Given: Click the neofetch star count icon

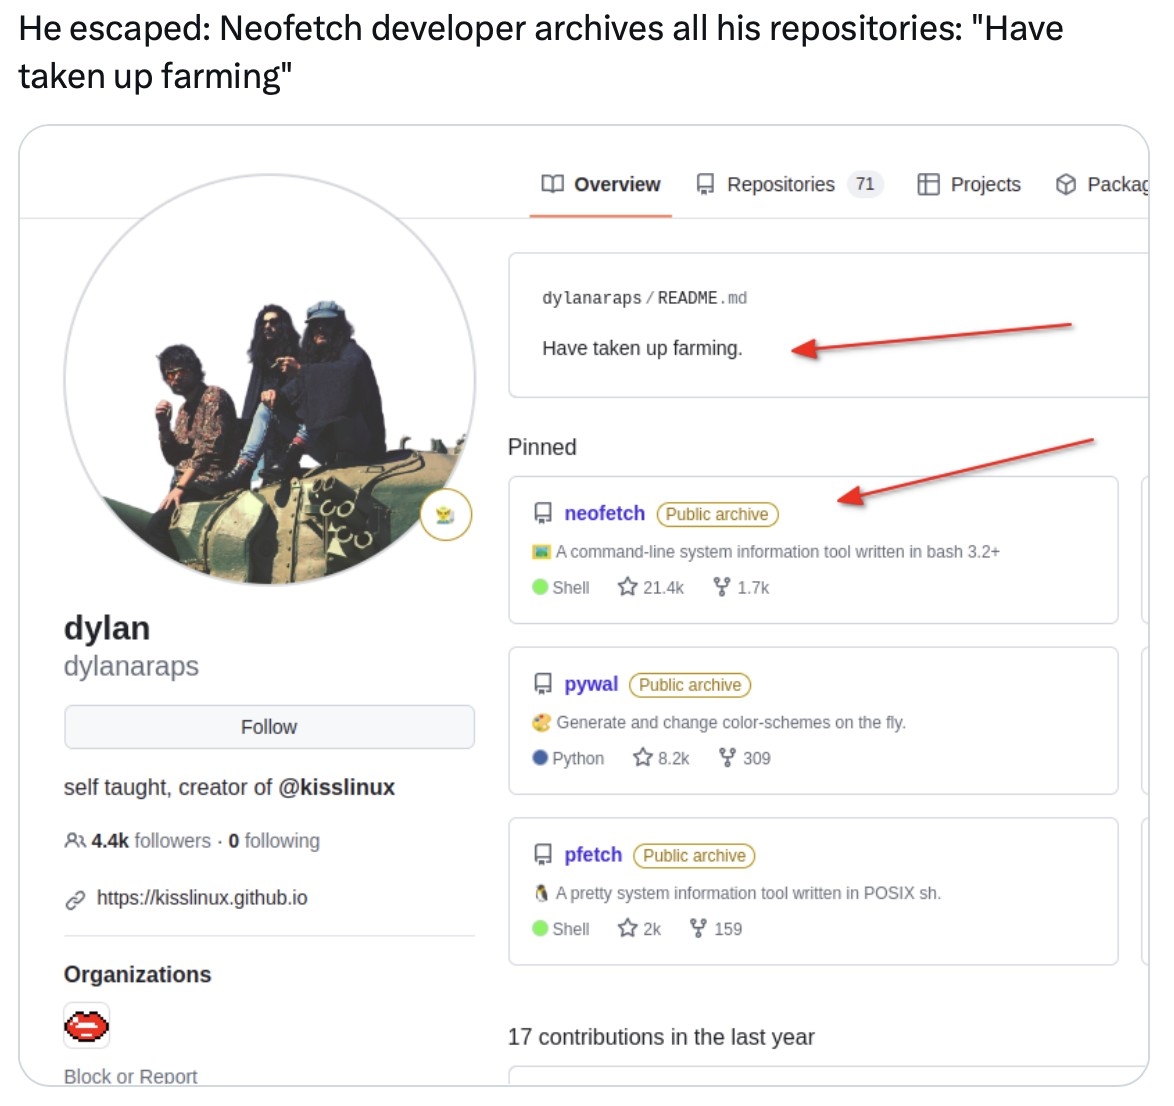Looking at the screenshot, I should [x=627, y=587].
